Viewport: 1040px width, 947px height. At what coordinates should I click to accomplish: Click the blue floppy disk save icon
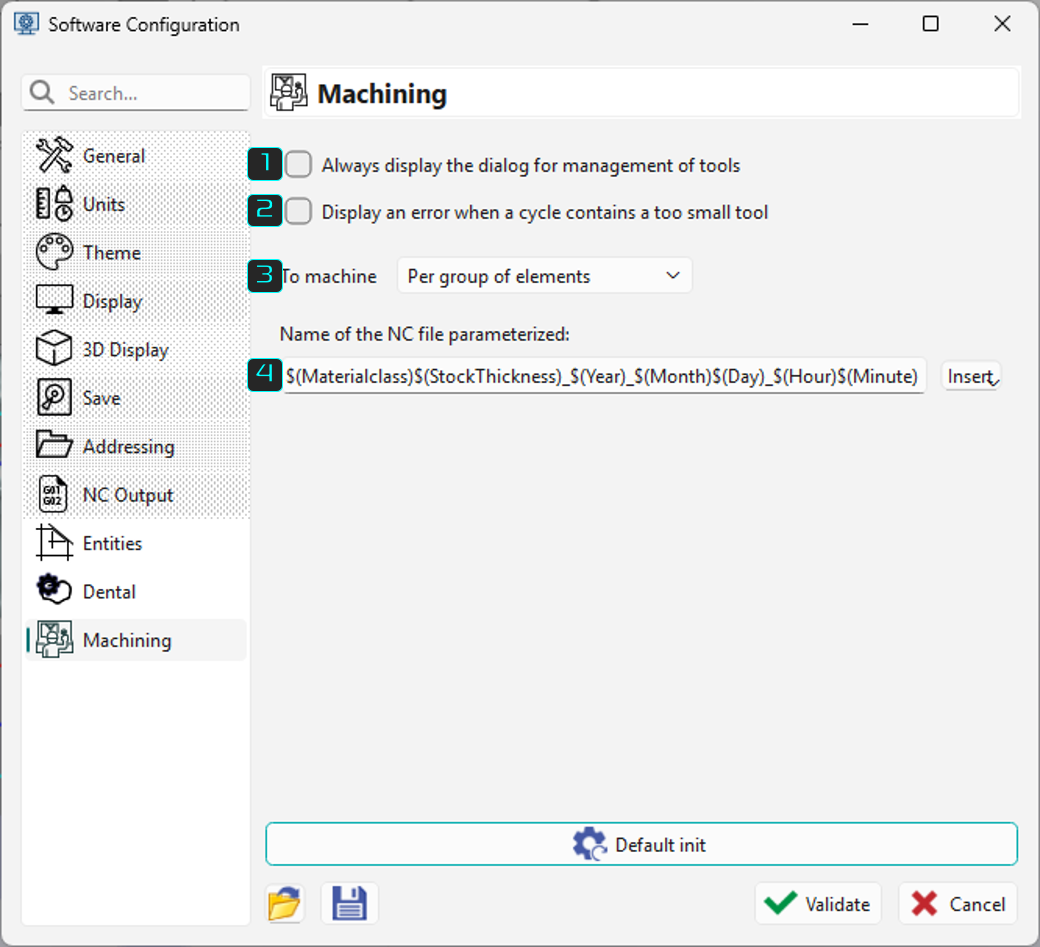[350, 903]
